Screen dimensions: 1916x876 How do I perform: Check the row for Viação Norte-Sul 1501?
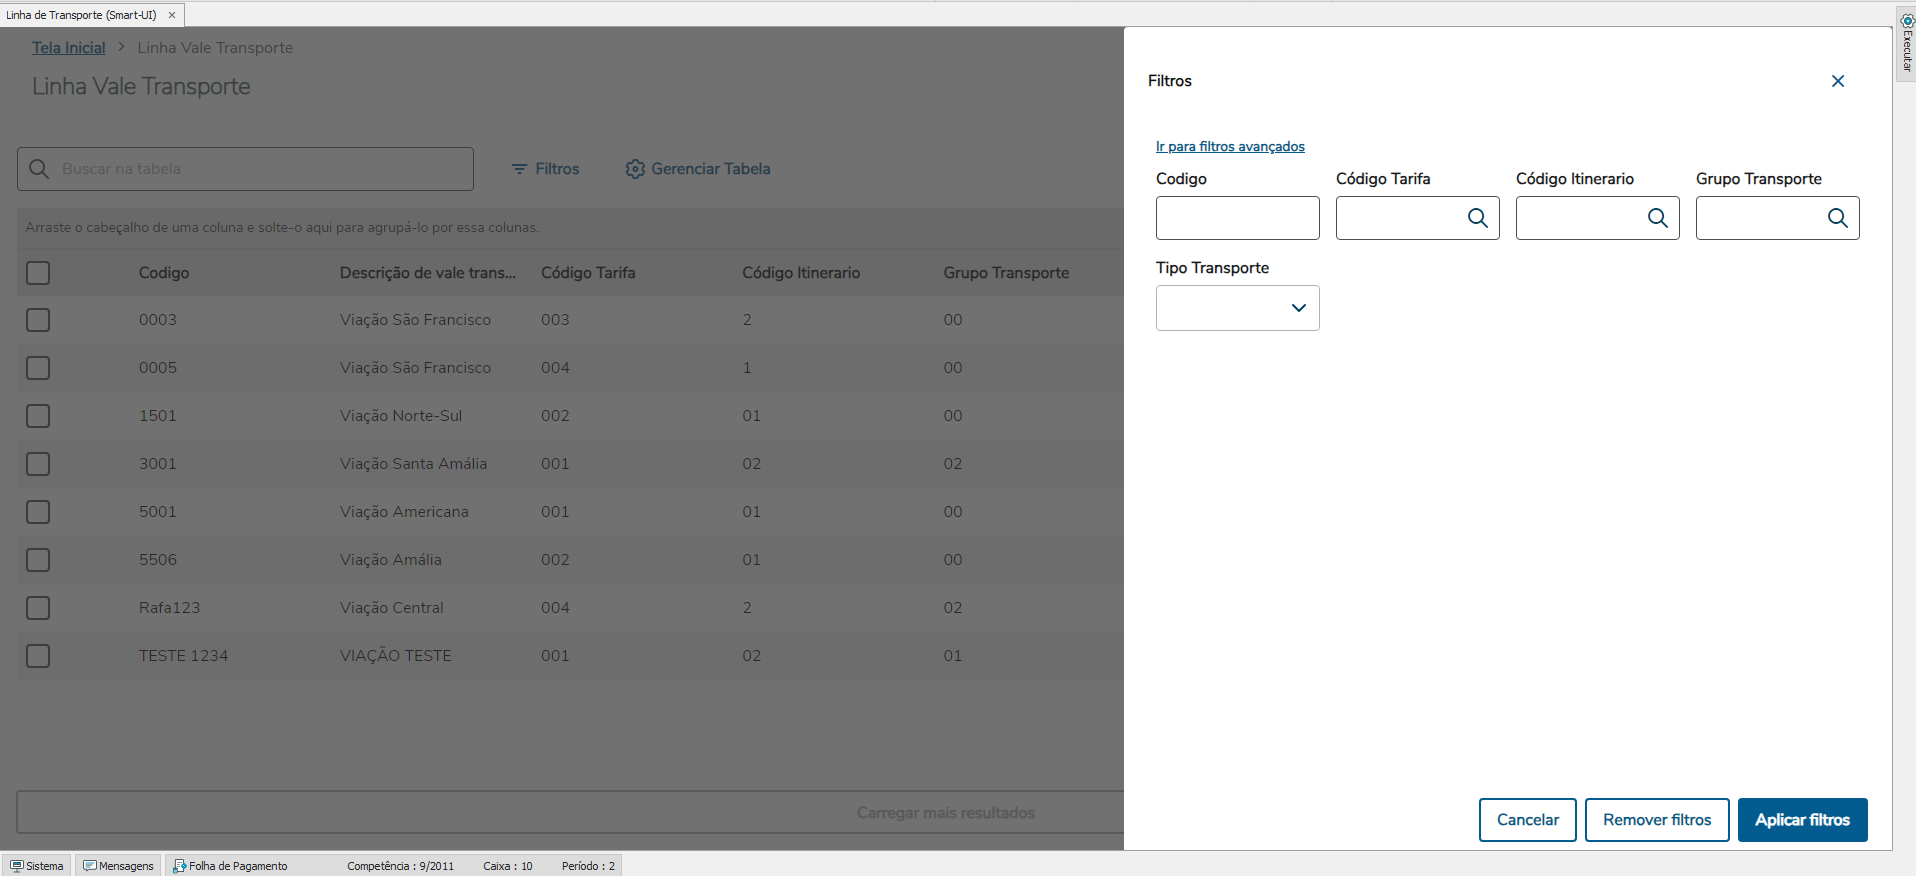[38, 416]
